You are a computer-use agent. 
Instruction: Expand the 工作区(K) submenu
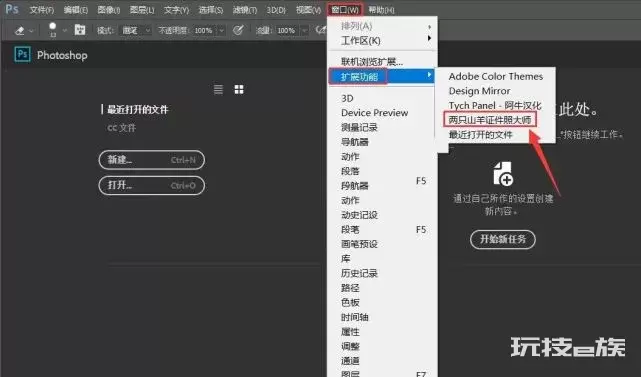point(383,40)
